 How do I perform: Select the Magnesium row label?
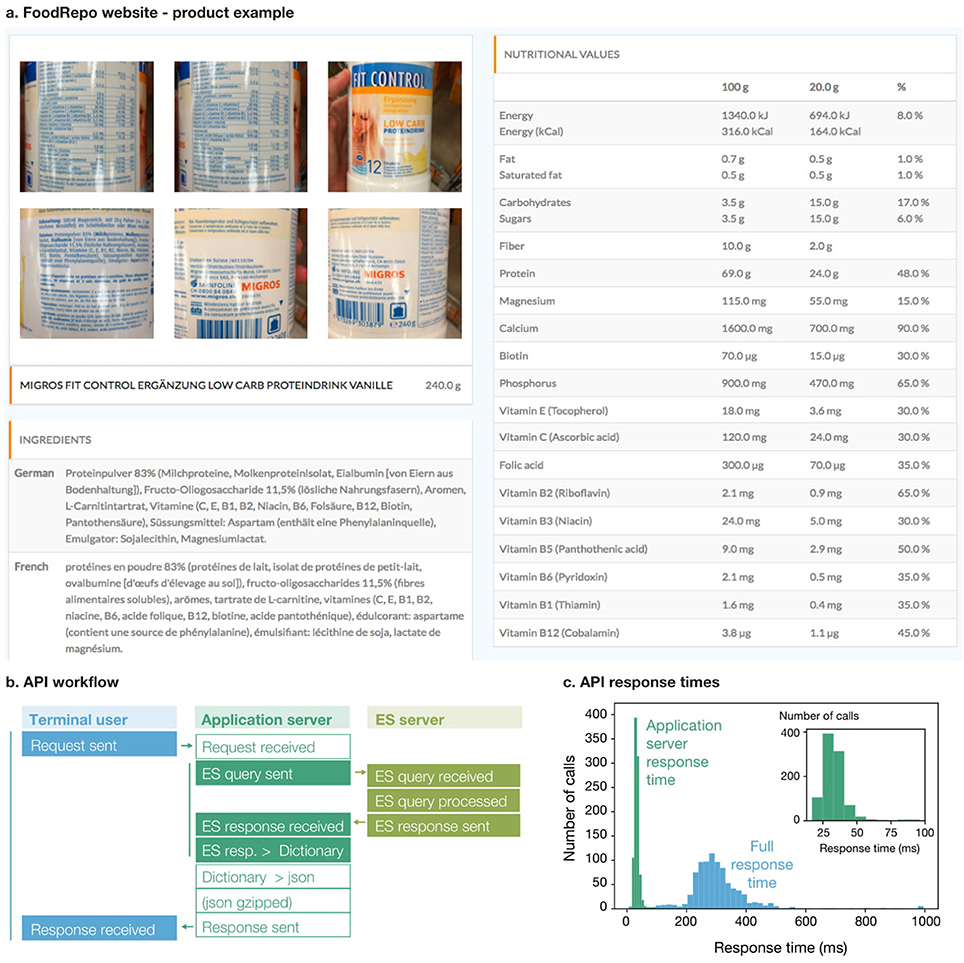point(527,301)
